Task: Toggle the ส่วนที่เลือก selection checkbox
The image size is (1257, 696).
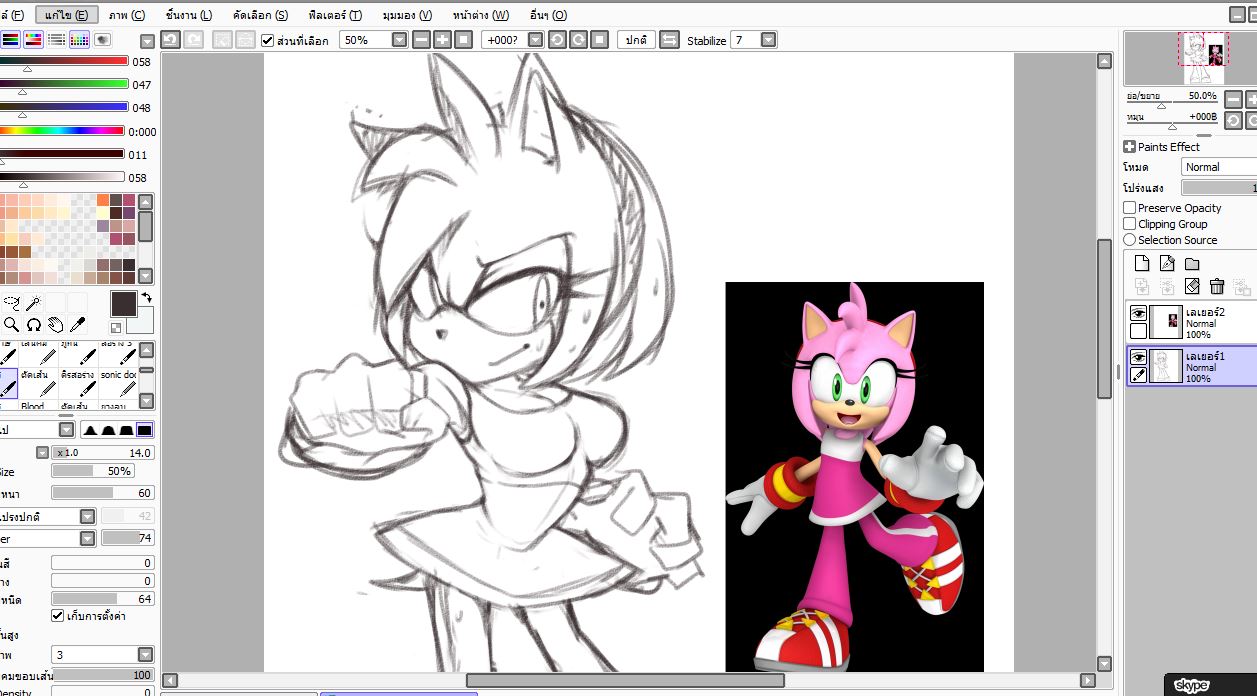Action: click(267, 40)
